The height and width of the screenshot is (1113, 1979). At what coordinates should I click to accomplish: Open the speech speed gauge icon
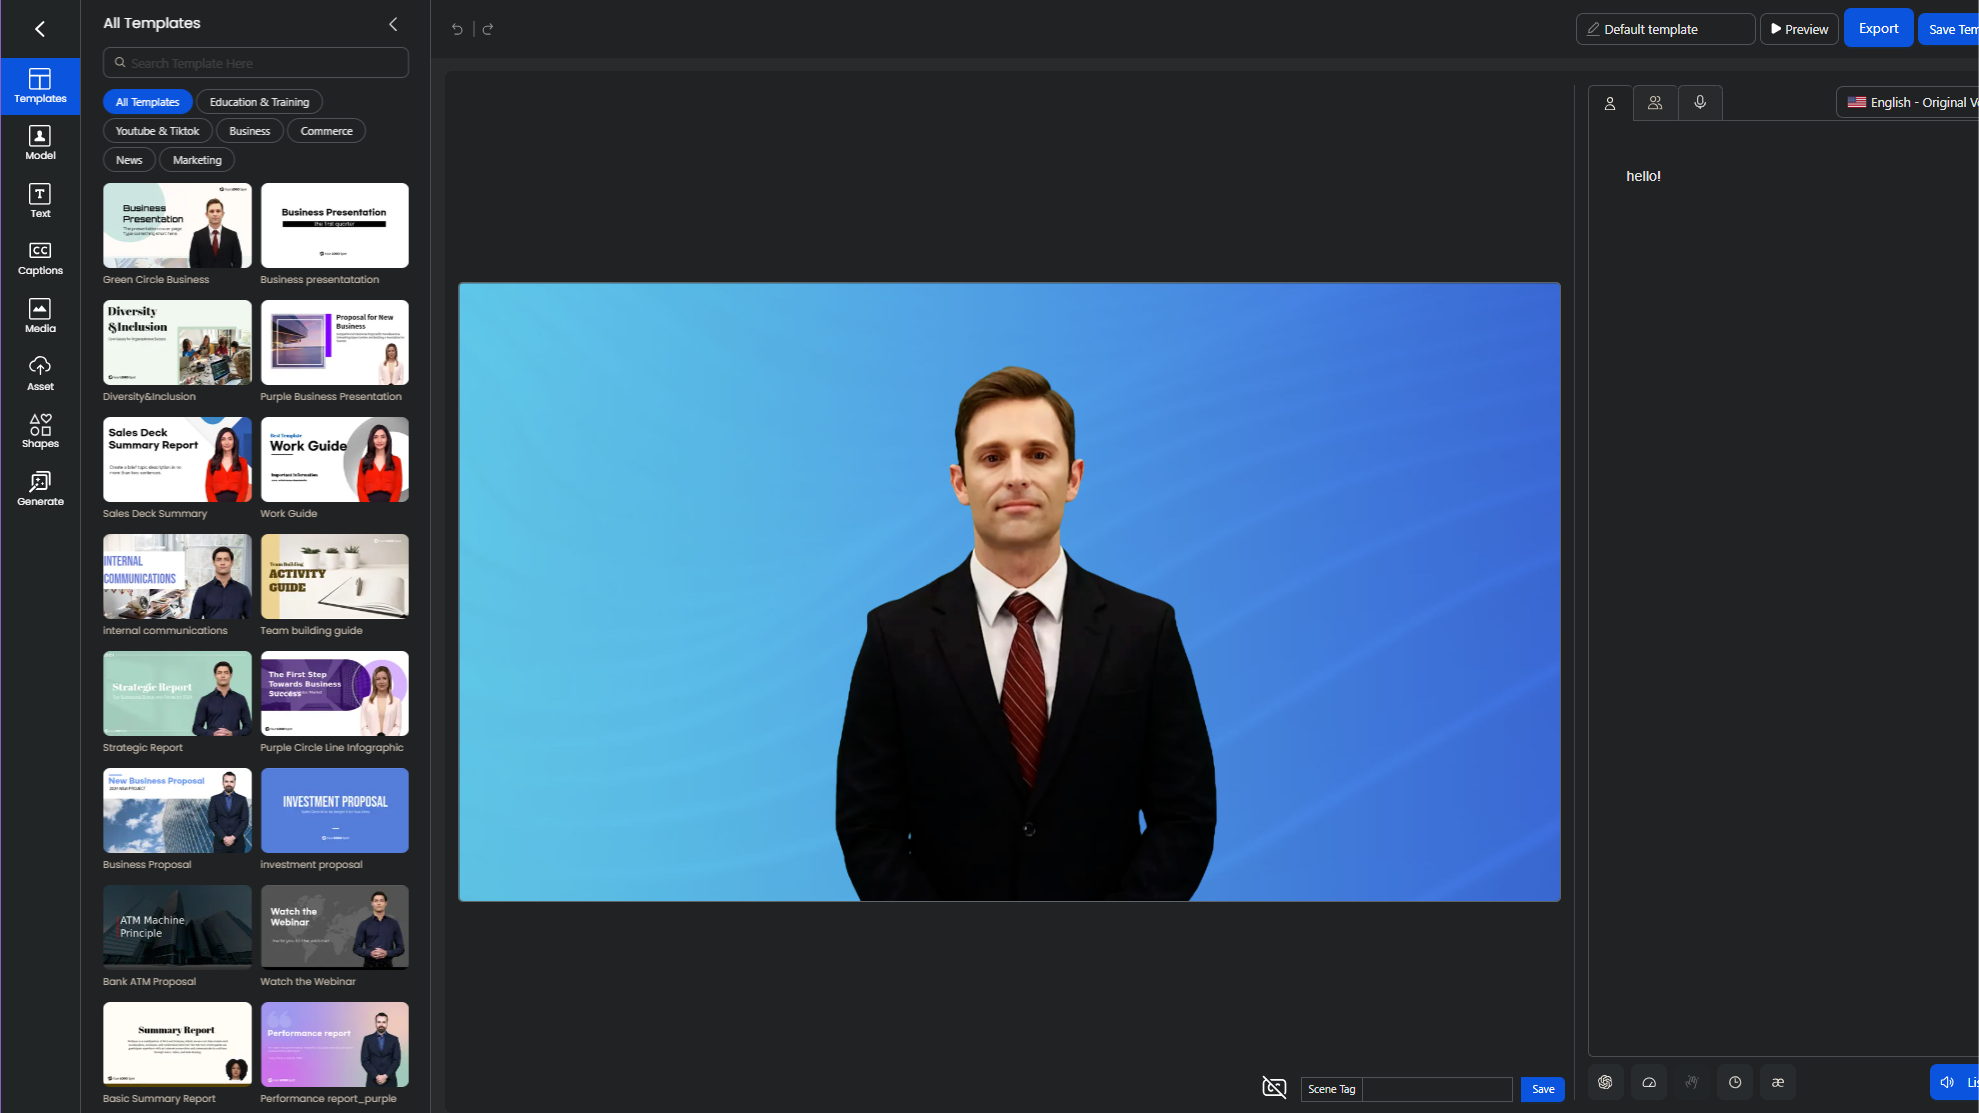click(x=1649, y=1082)
